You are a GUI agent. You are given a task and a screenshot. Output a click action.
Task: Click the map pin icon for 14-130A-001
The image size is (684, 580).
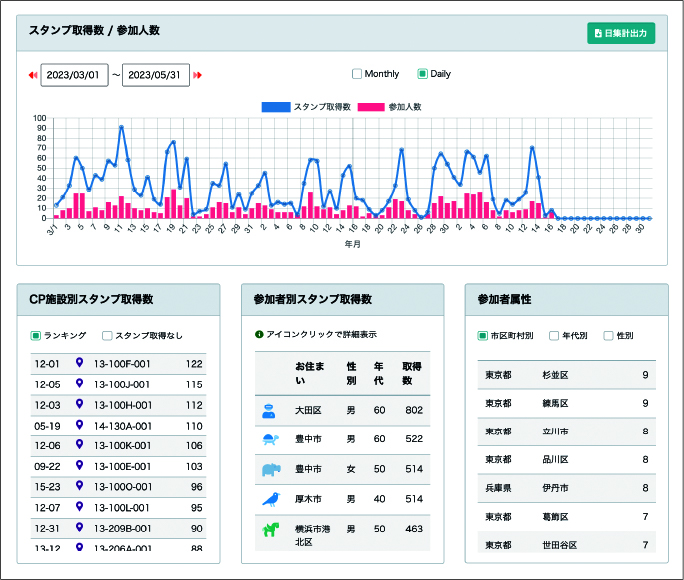80,425
